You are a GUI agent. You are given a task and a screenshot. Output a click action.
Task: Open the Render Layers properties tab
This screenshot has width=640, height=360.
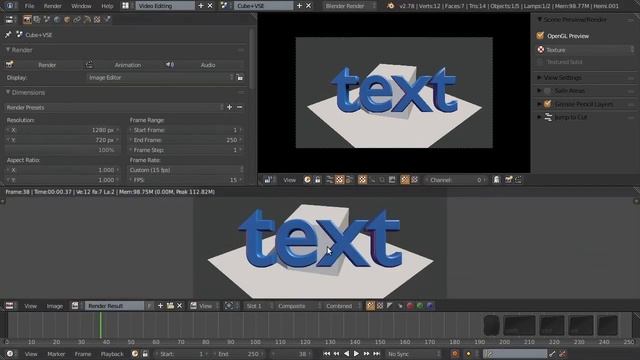point(37,20)
